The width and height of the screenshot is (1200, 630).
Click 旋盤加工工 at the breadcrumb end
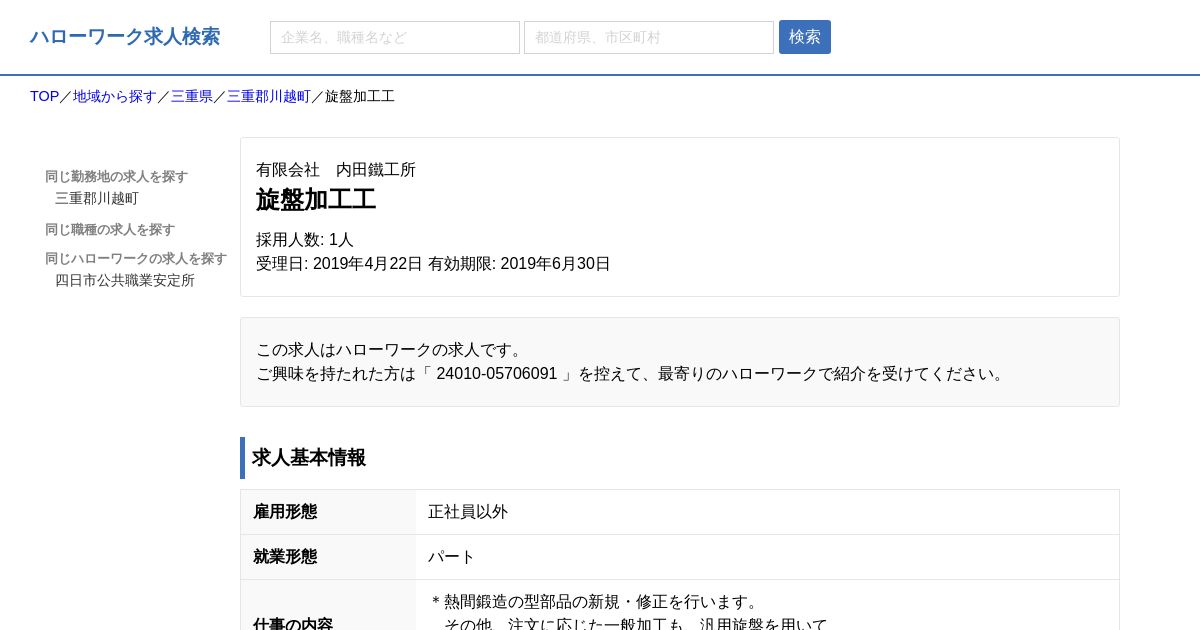pos(360,96)
